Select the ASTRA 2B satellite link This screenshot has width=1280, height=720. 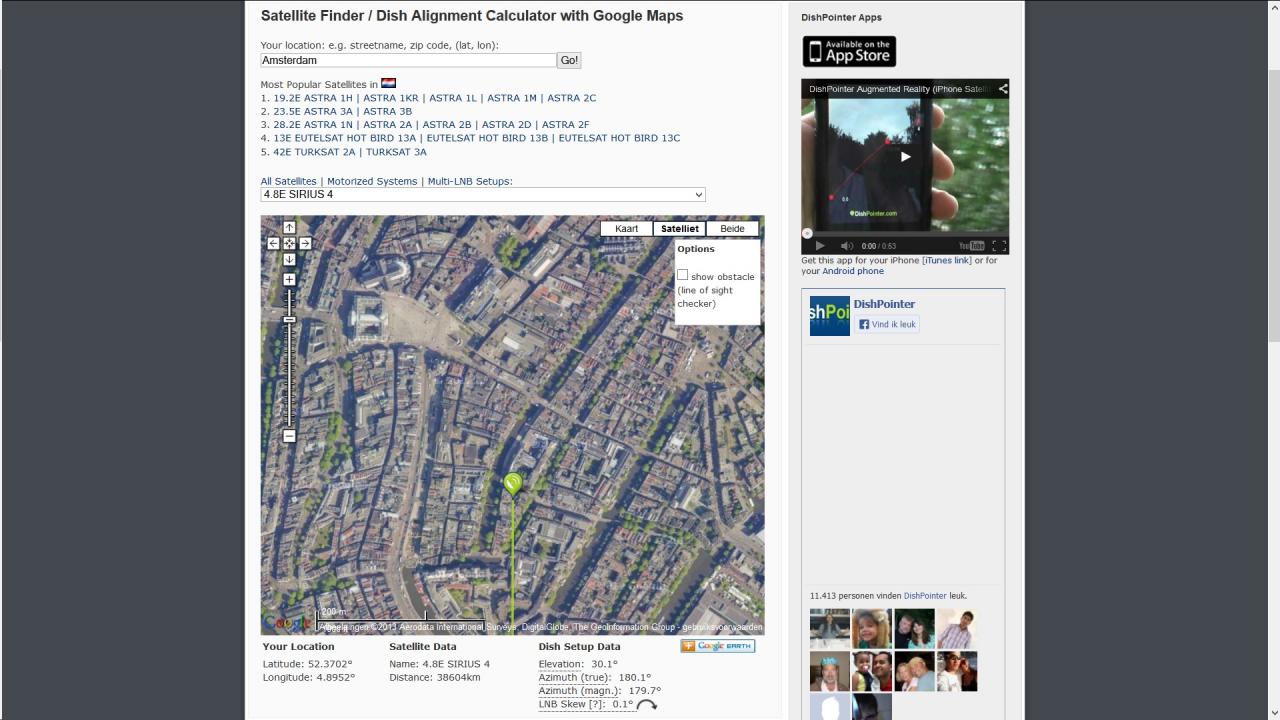(447, 125)
